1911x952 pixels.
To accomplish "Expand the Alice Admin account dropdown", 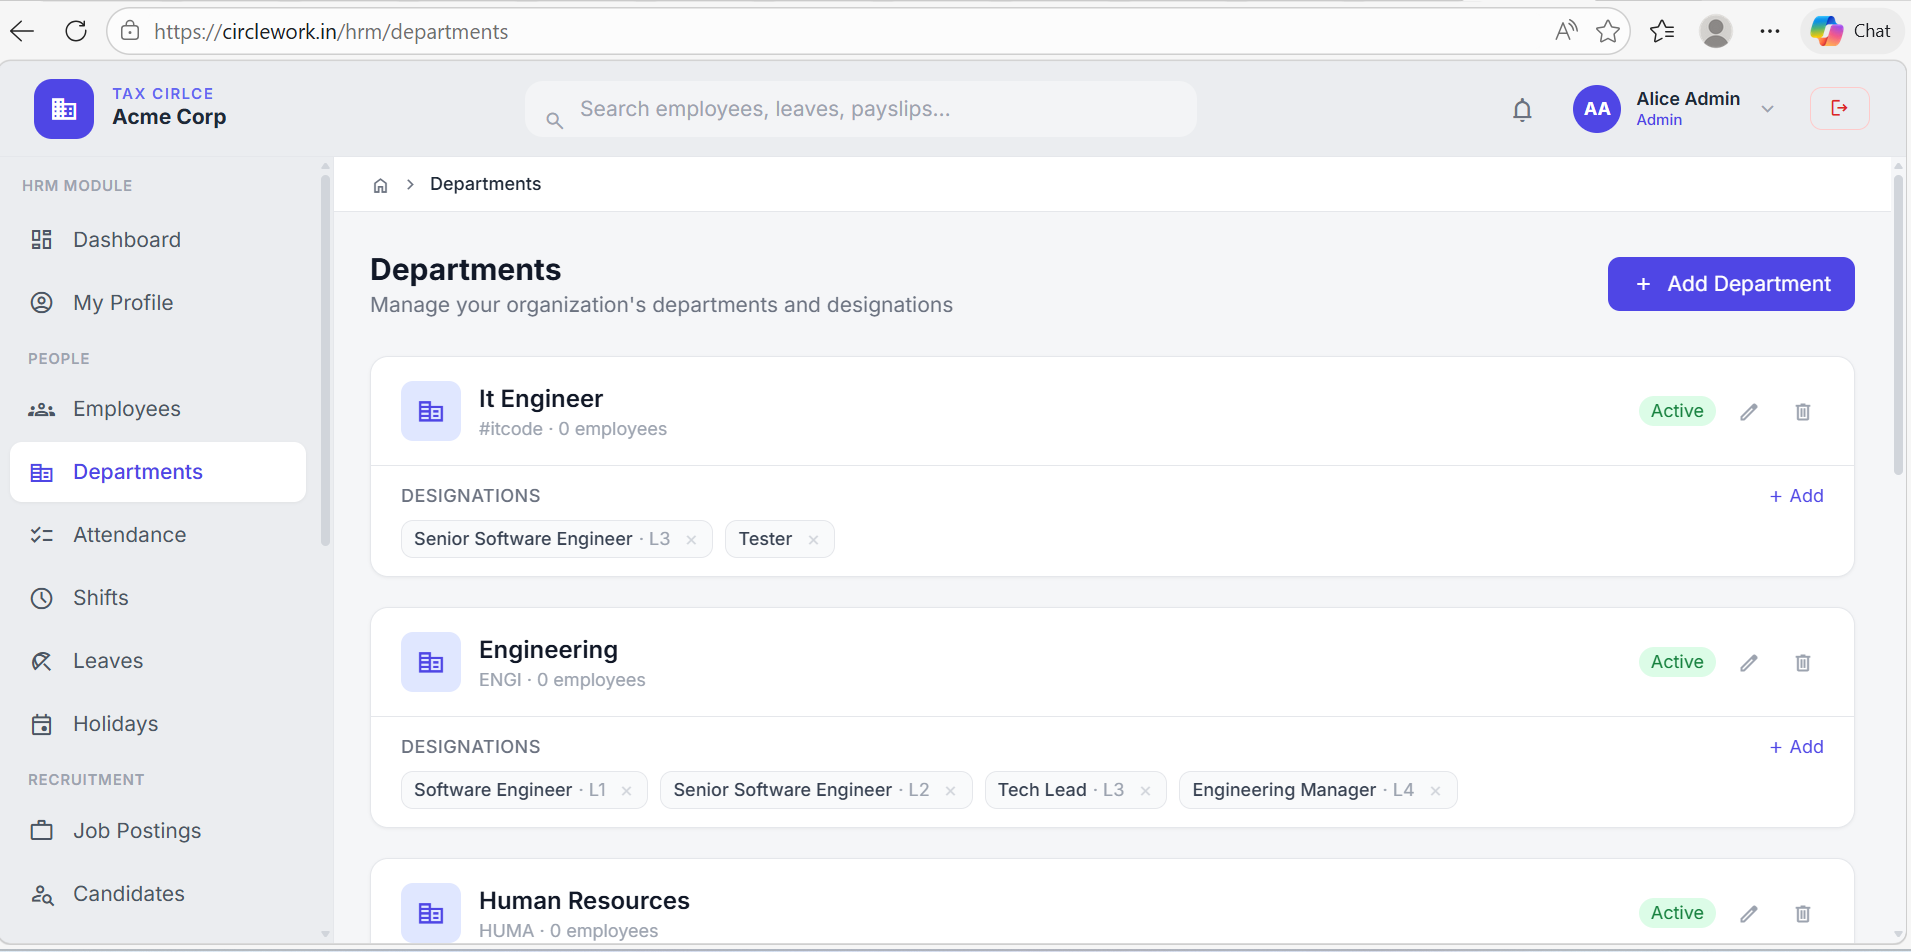I will point(1767,109).
